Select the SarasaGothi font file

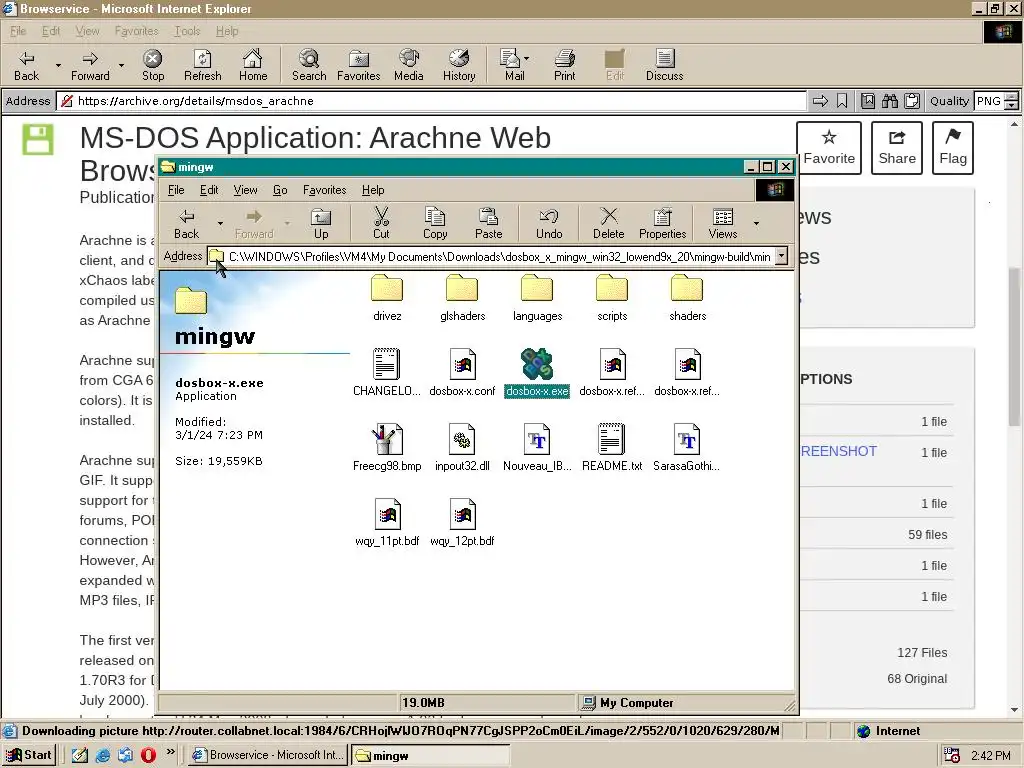point(687,448)
